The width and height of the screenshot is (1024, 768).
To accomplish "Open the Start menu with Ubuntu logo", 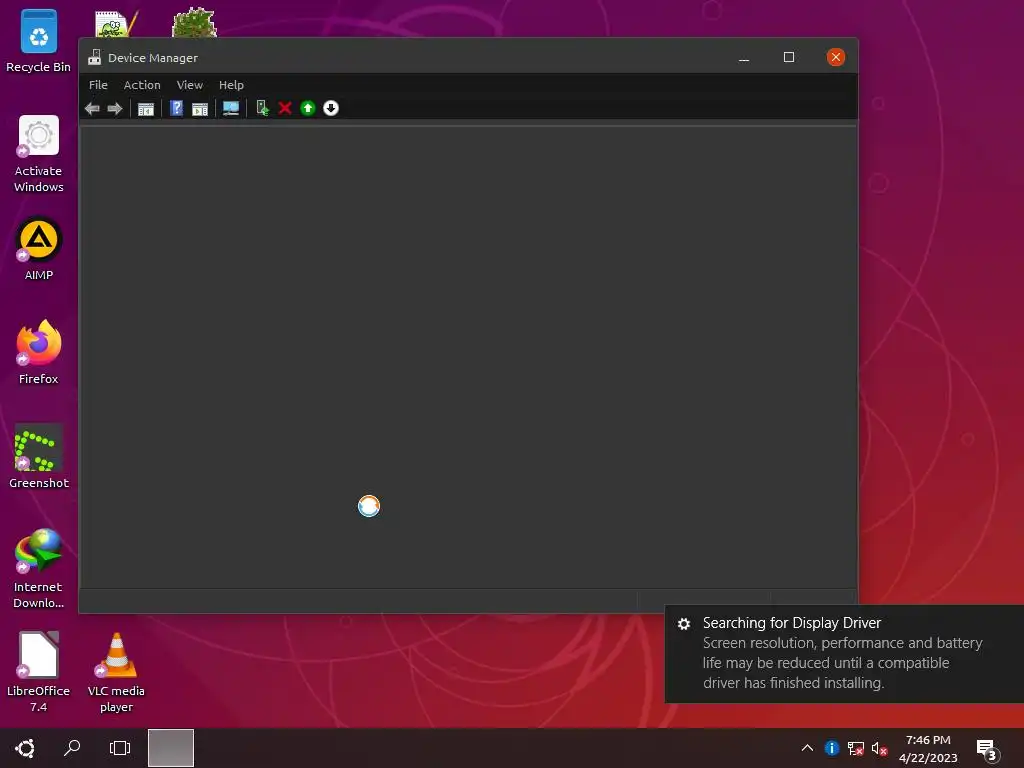I will point(25,748).
